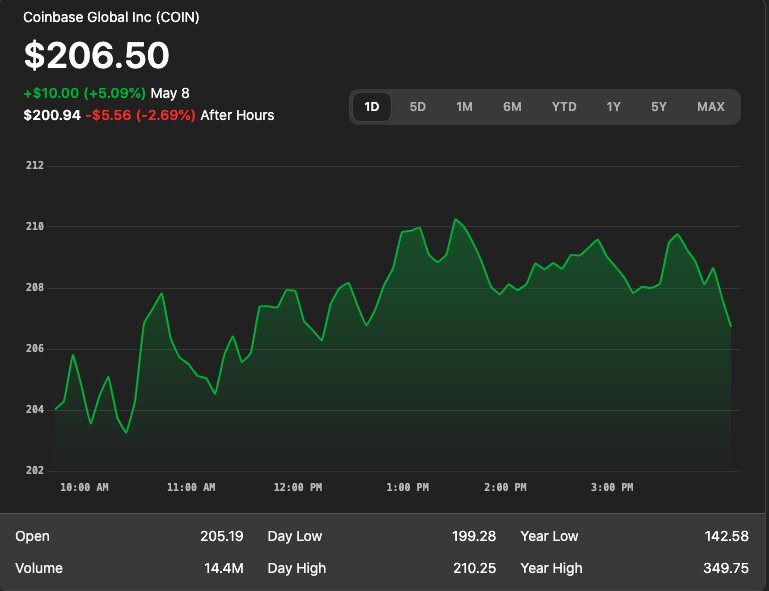Click the Coinbase Global Inc (COIN) title

pos(111,17)
